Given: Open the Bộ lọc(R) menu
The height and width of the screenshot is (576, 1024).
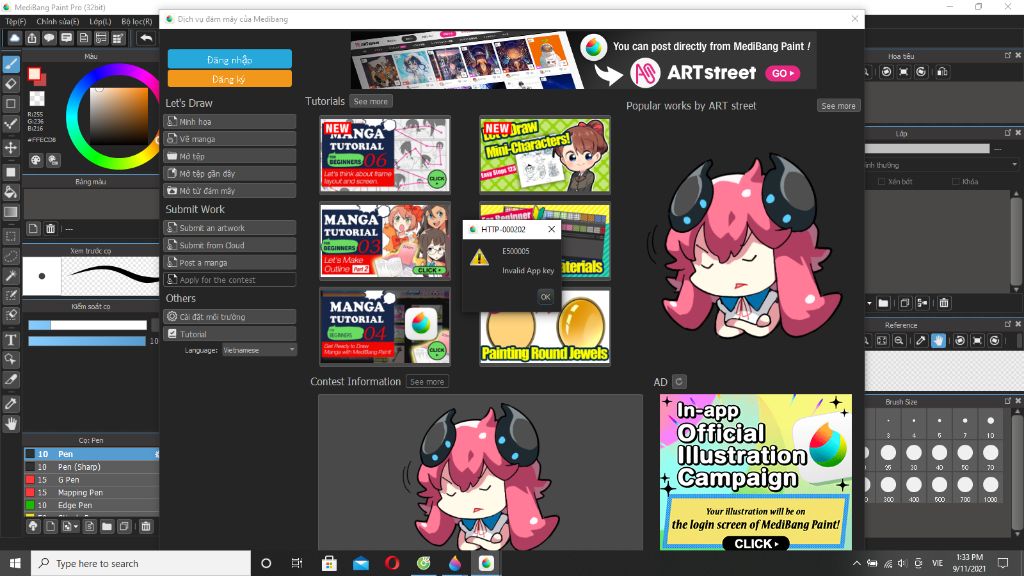Looking at the screenshot, I should (x=136, y=22).
